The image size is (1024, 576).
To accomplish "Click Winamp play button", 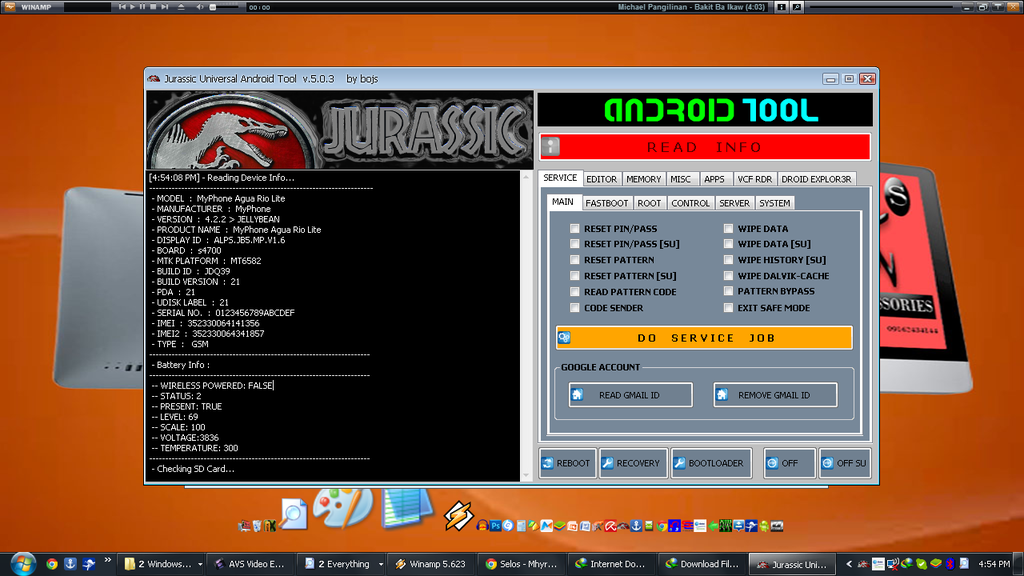I will [x=133, y=7].
